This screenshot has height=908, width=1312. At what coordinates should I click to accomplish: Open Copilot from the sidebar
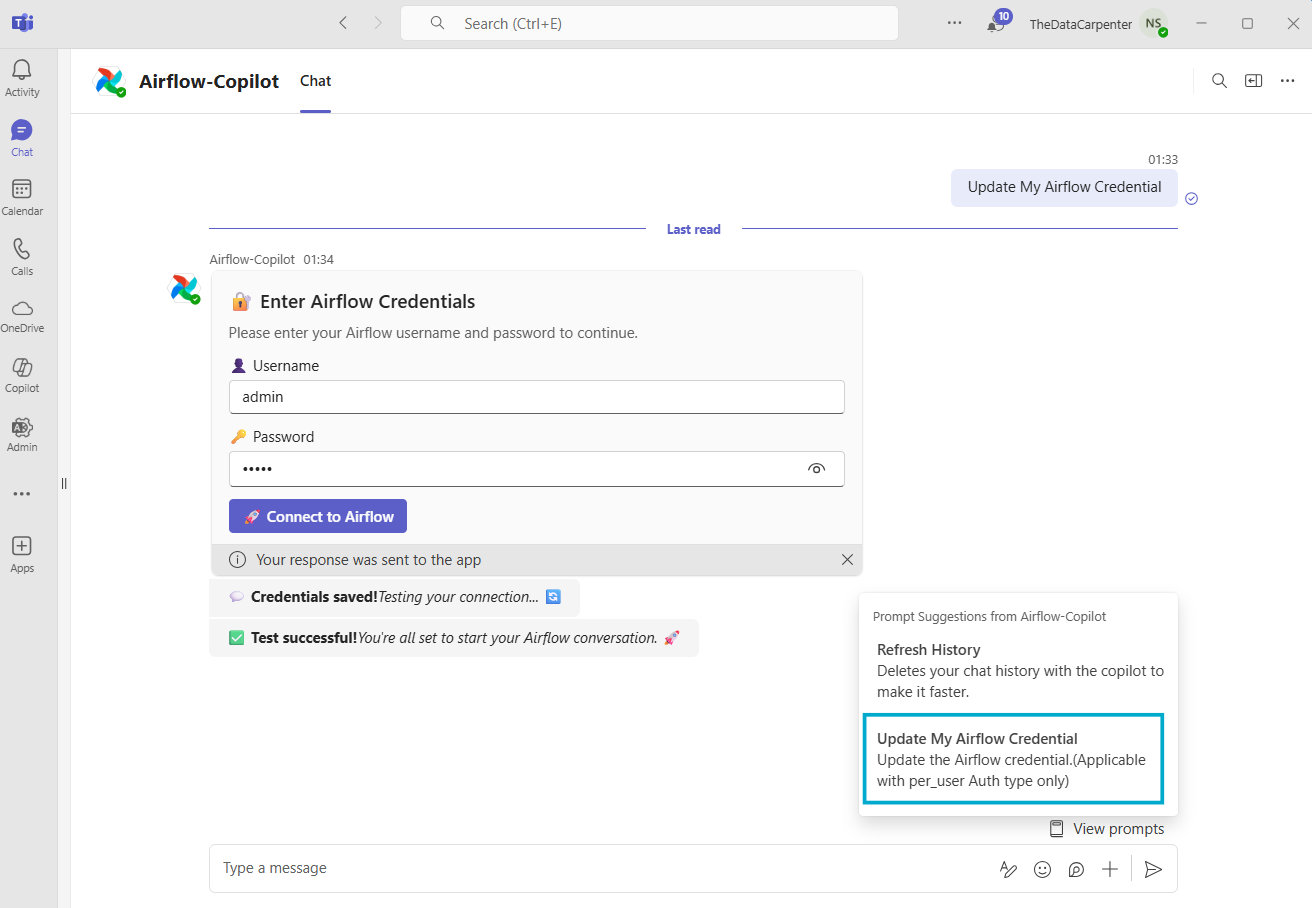[x=22, y=376]
